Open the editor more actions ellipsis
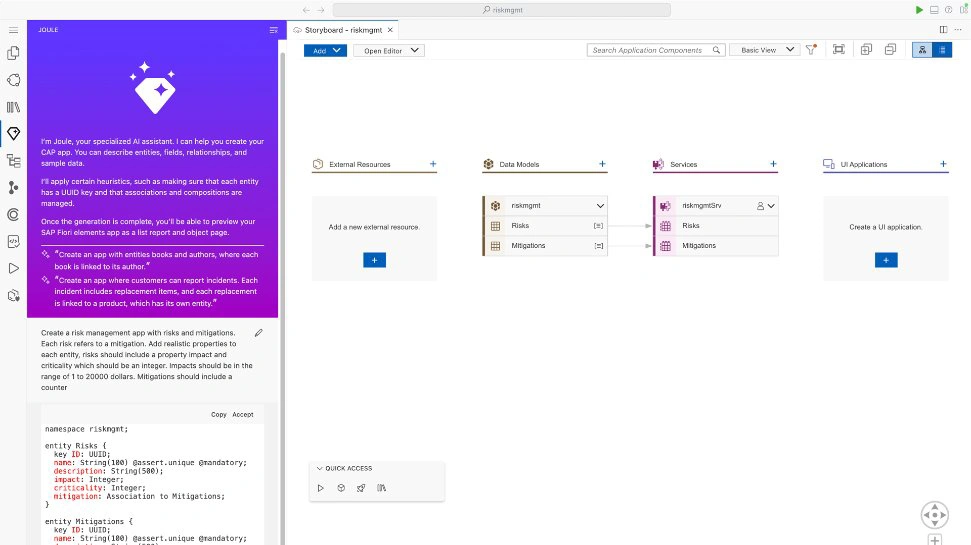The image size is (971, 545). [x=958, y=30]
